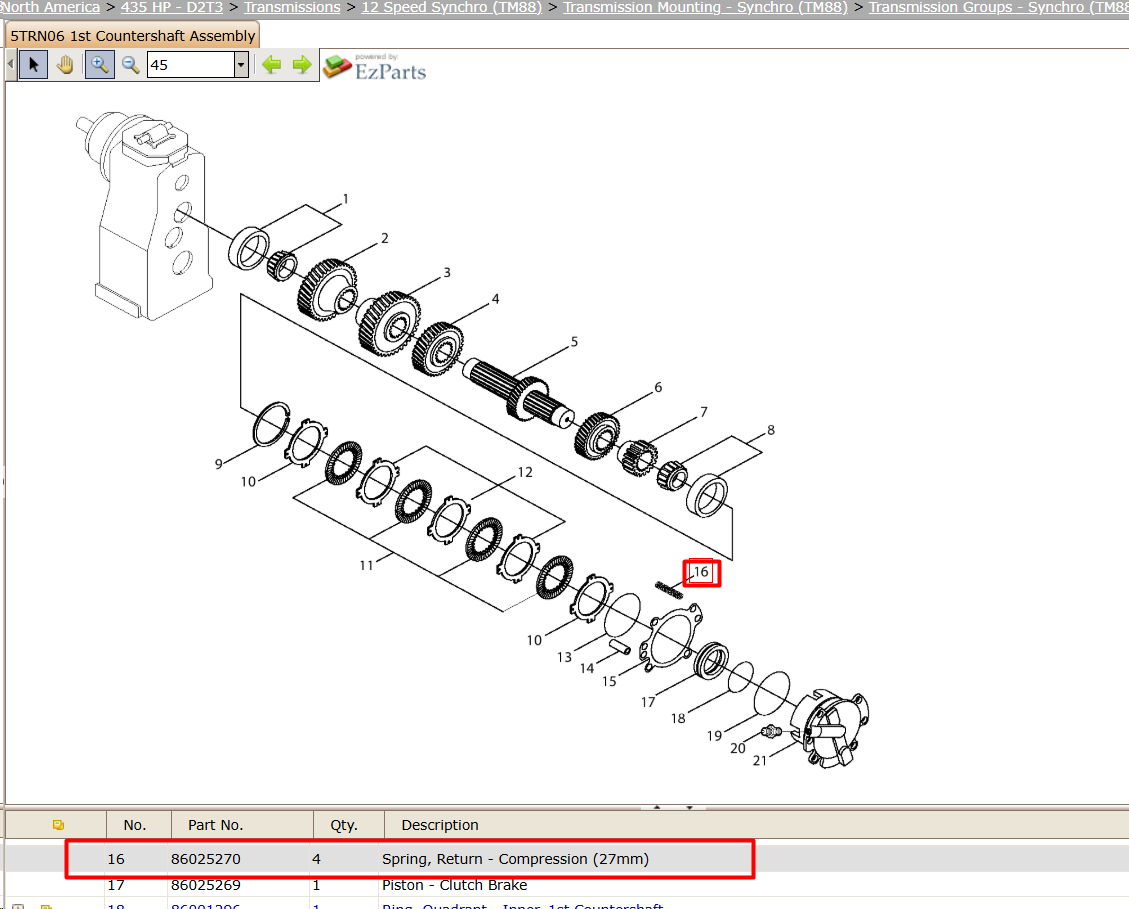Viewport: 1129px width, 909px height.
Task: Sort by the Qty. column header
Action: click(x=343, y=825)
